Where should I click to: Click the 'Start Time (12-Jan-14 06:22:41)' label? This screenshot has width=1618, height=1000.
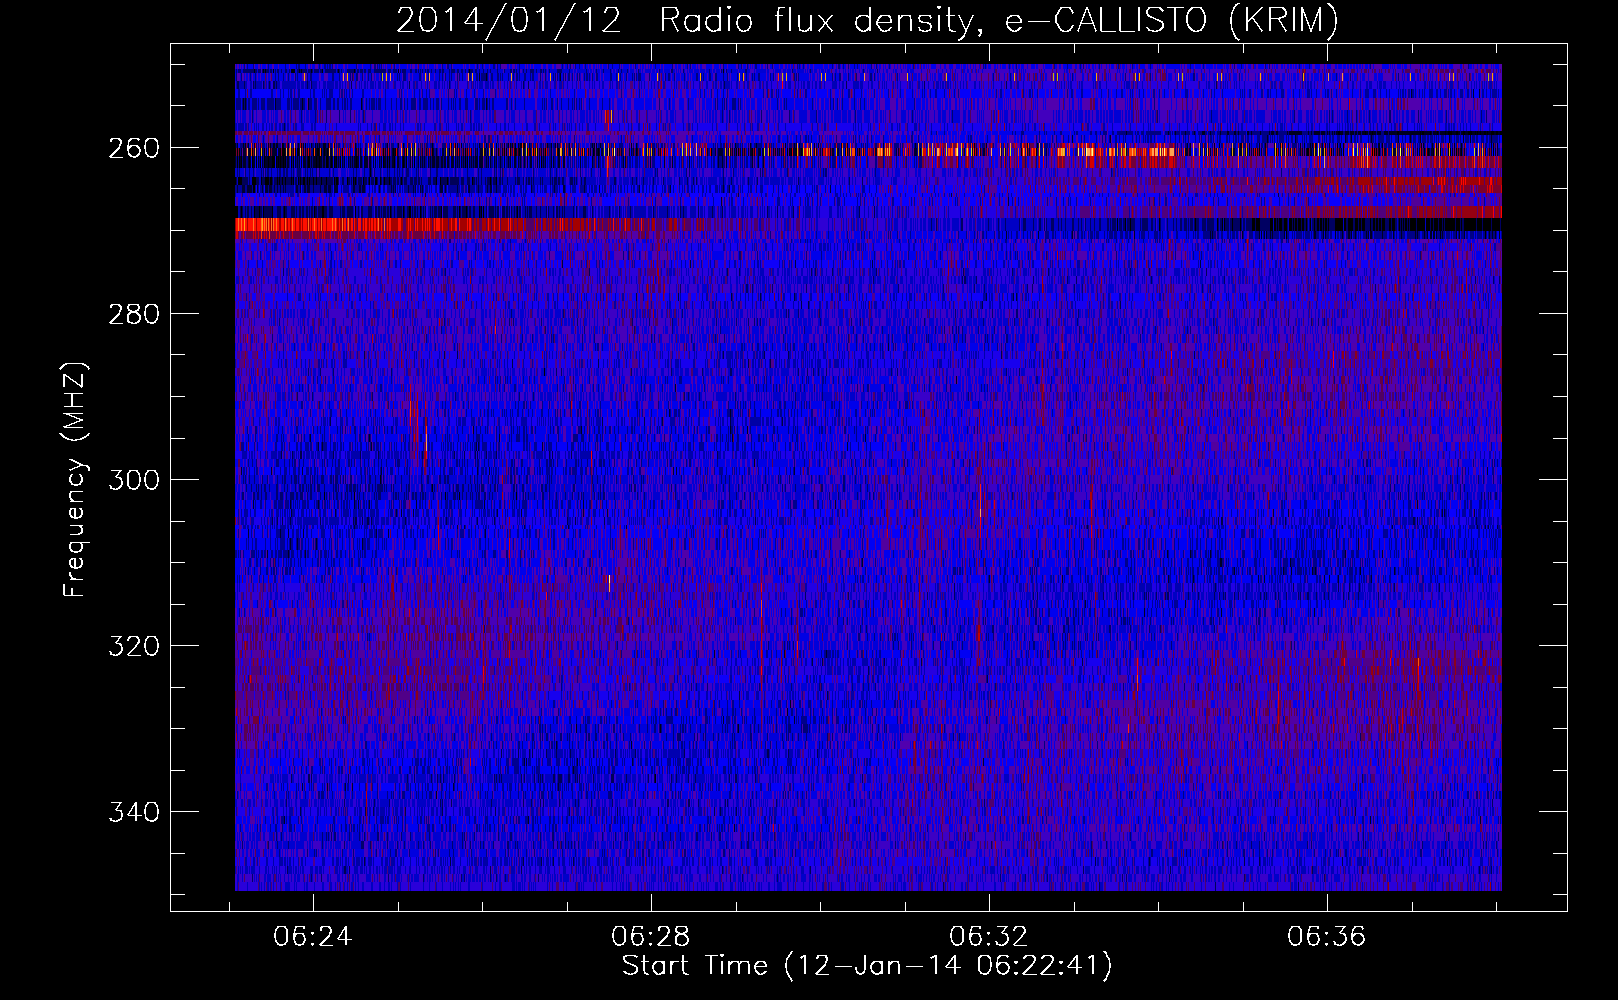point(867,966)
